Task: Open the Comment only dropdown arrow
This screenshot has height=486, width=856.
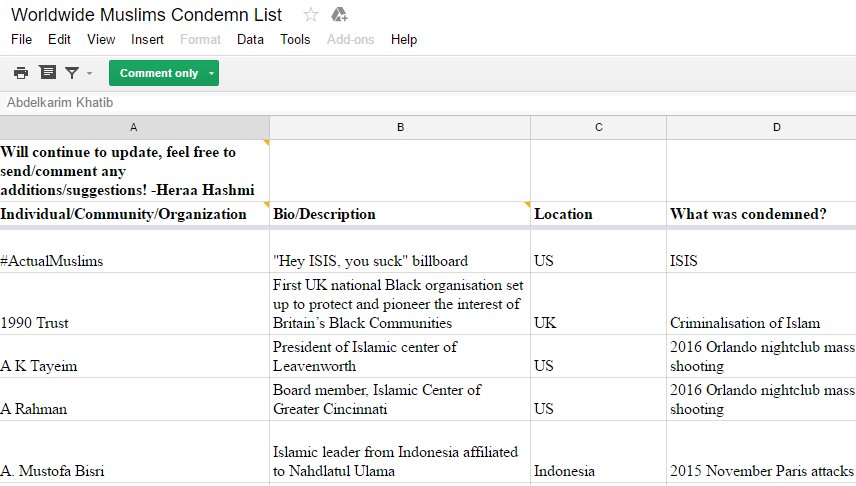Action: pos(211,73)
